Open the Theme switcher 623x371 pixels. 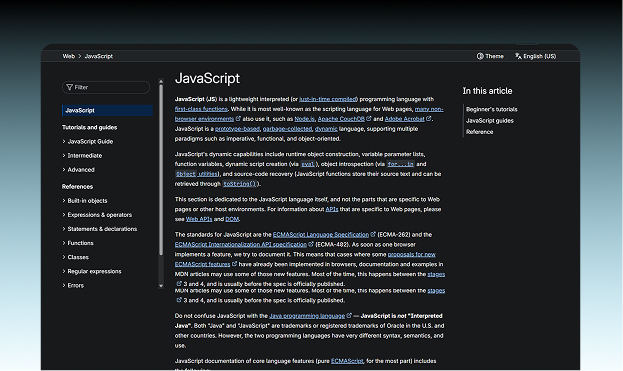pyautogui.click(x=490, y=56)
